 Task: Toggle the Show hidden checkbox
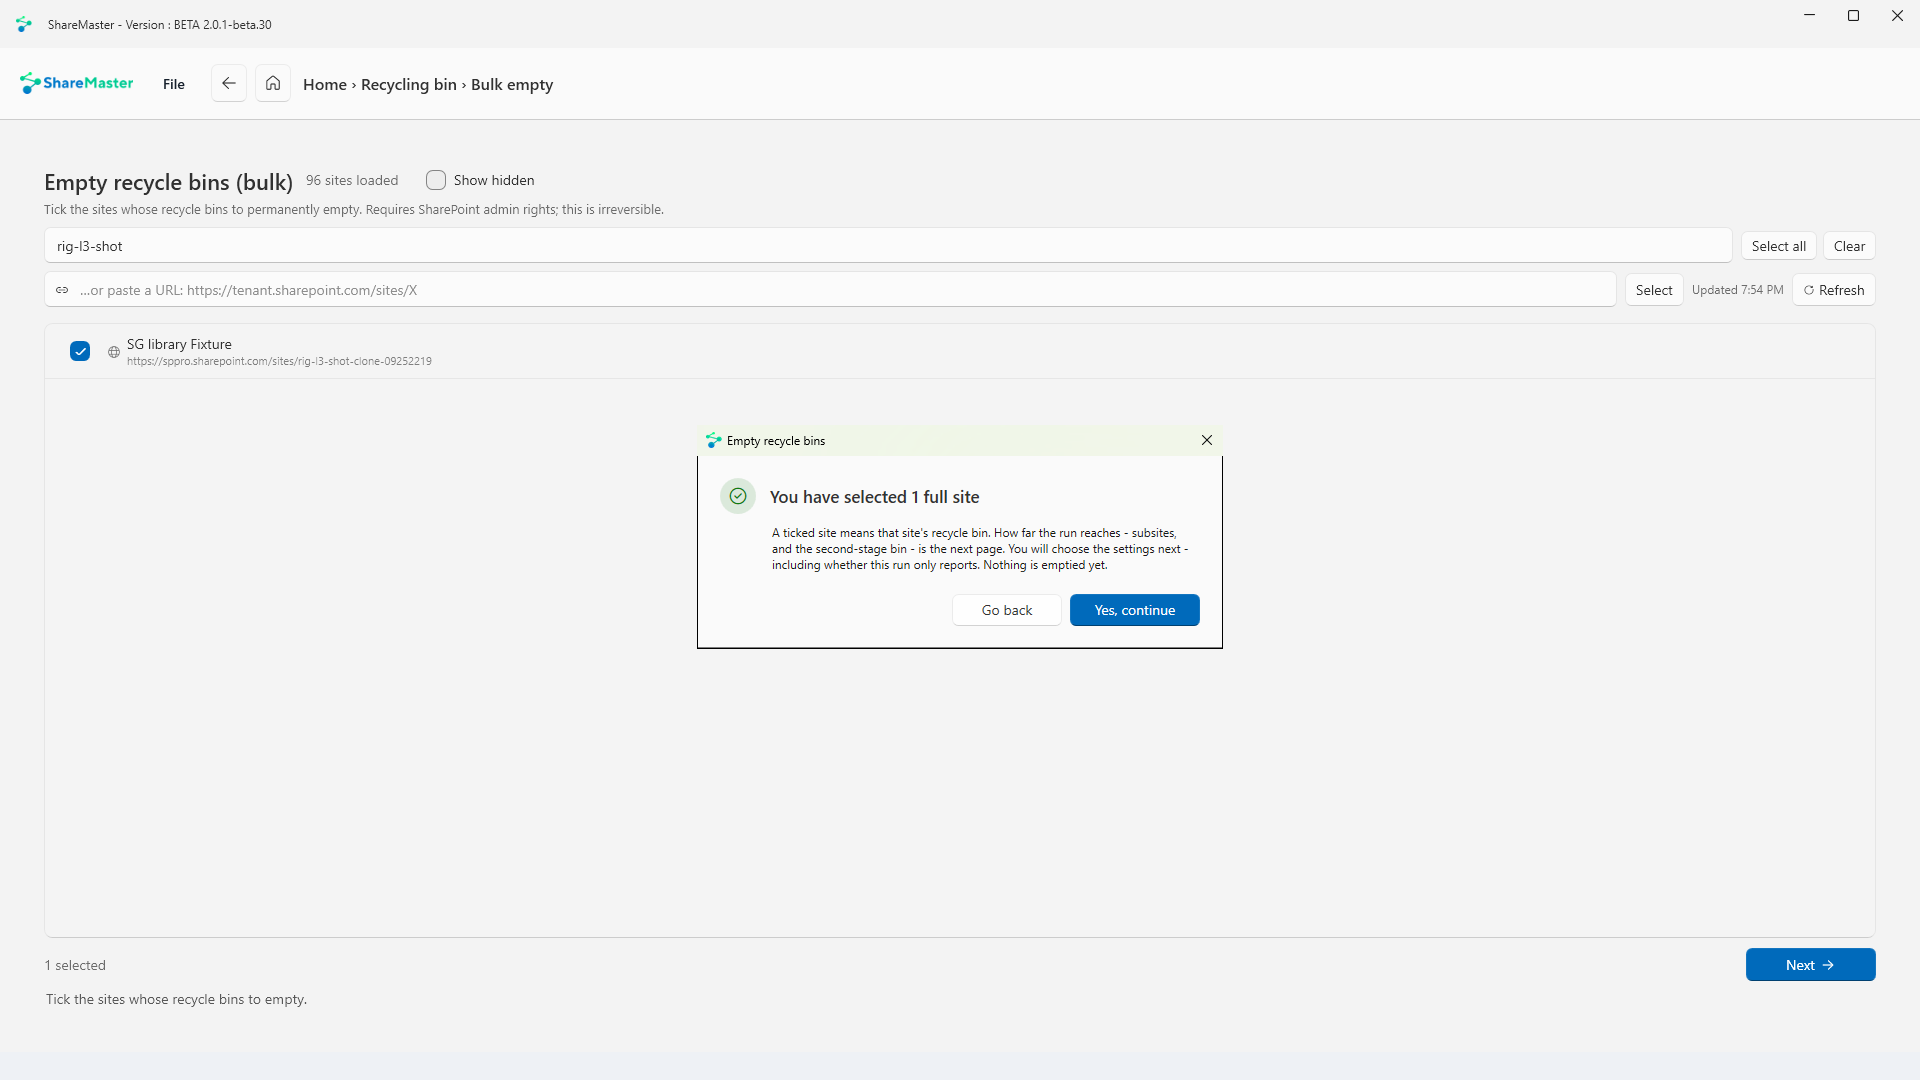click(436, 180)
